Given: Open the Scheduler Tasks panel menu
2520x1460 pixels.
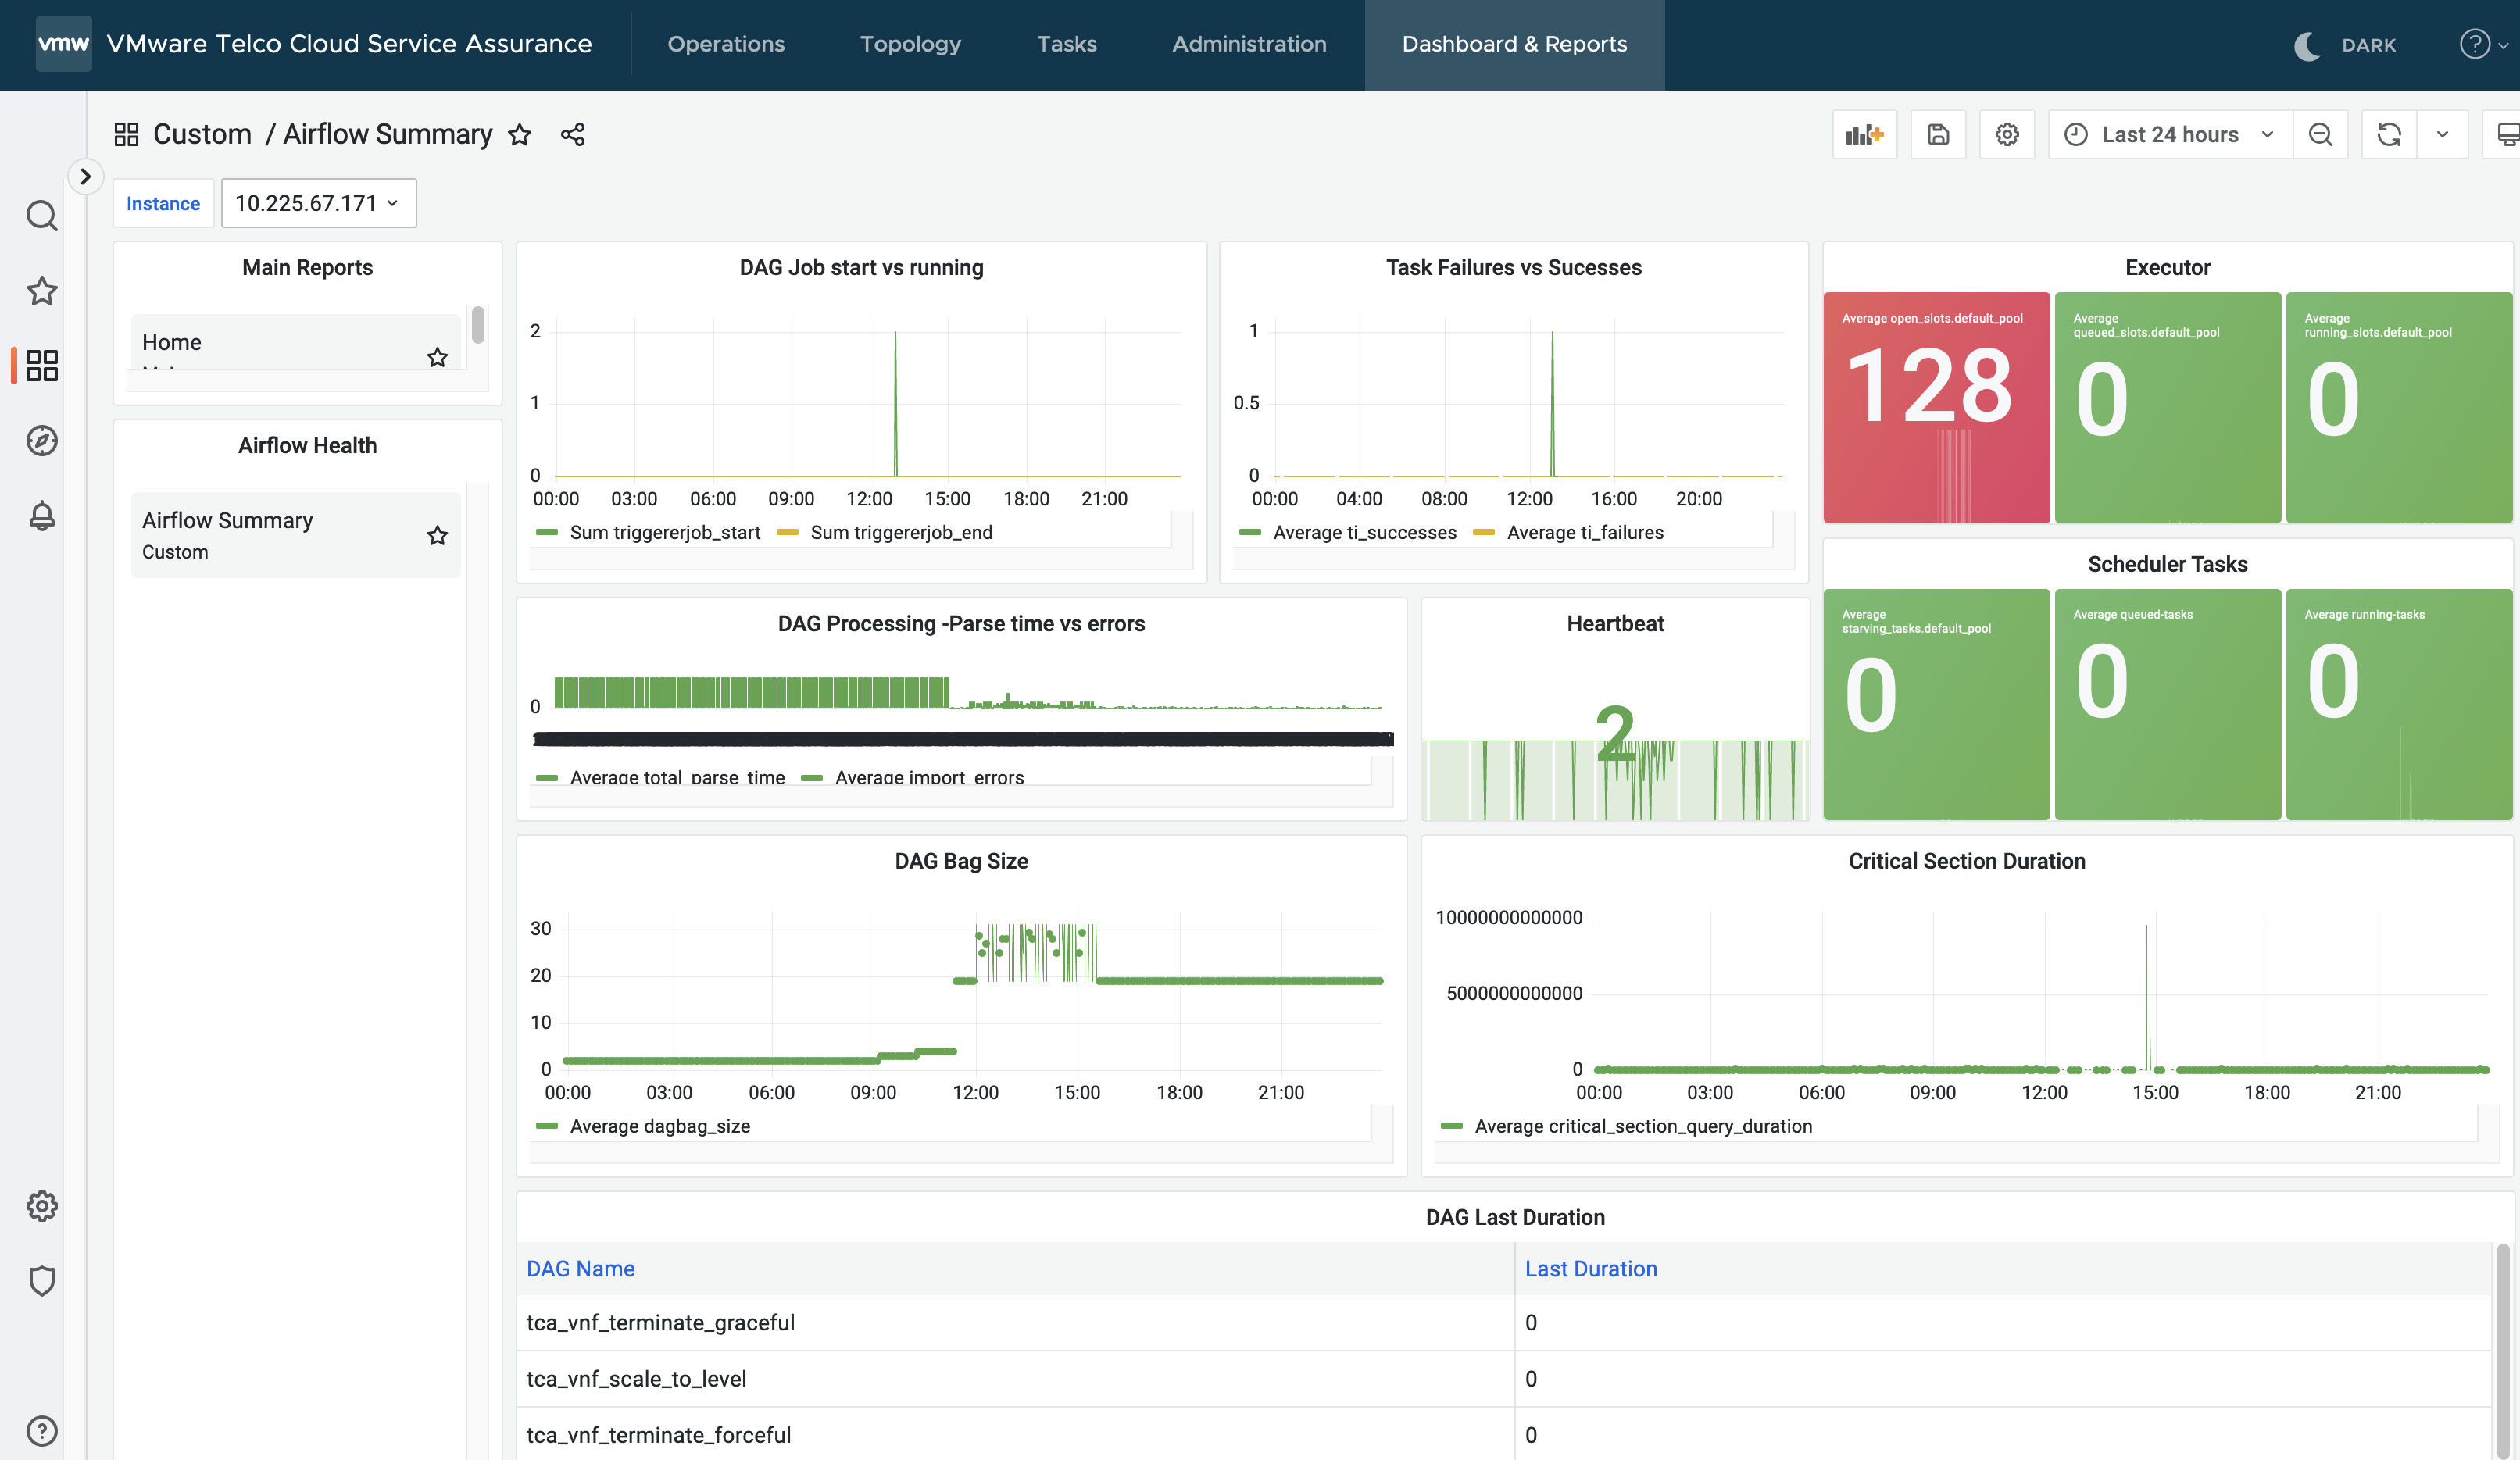Looking at the screenshot, I should pyautogui.click(x=2167, y=564).
